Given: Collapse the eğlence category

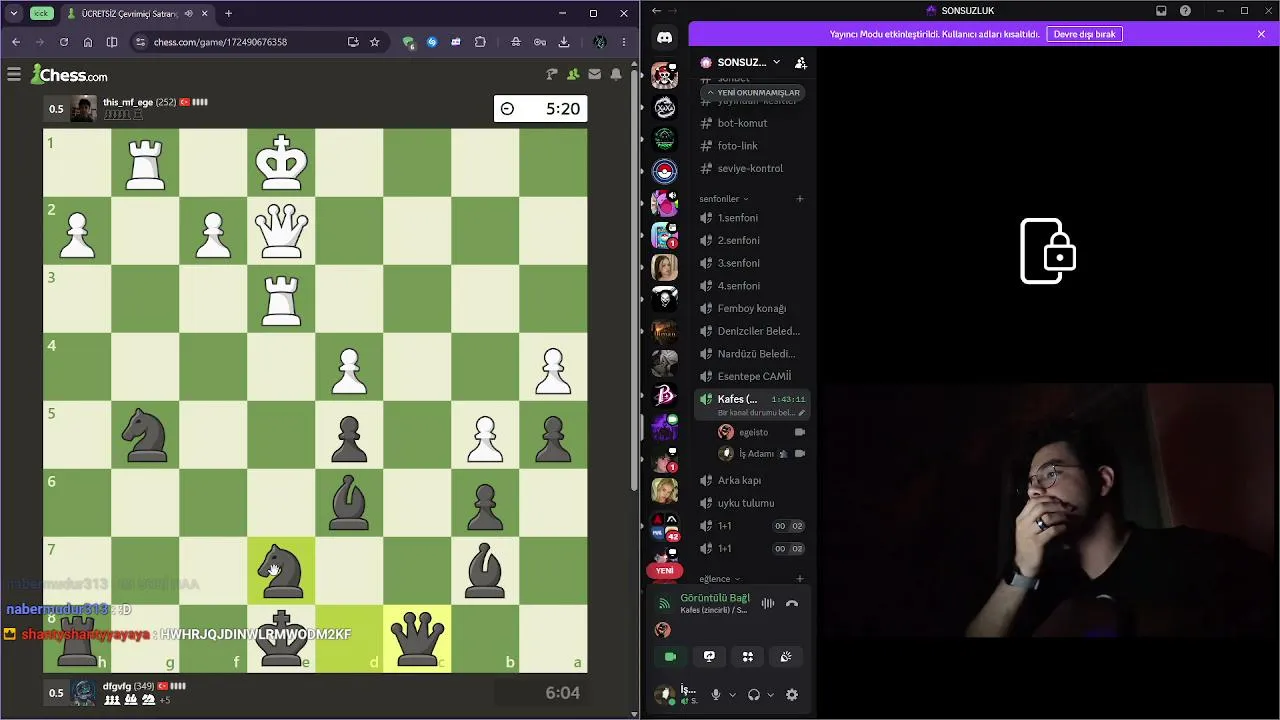Looking at the screenshot, I should (x=719, y=579).
